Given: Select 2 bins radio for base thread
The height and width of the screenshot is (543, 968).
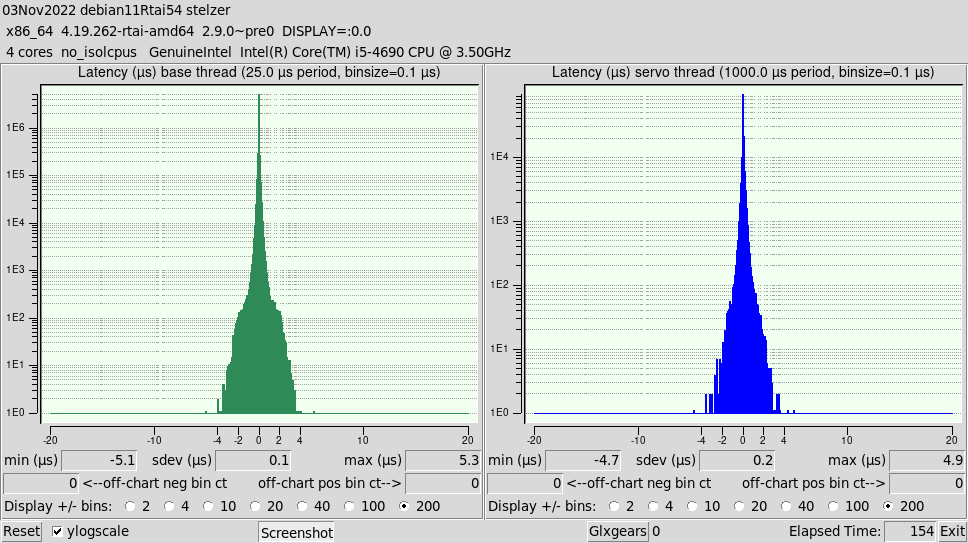Looking at the screenshot, I should [x=130, y=506].
